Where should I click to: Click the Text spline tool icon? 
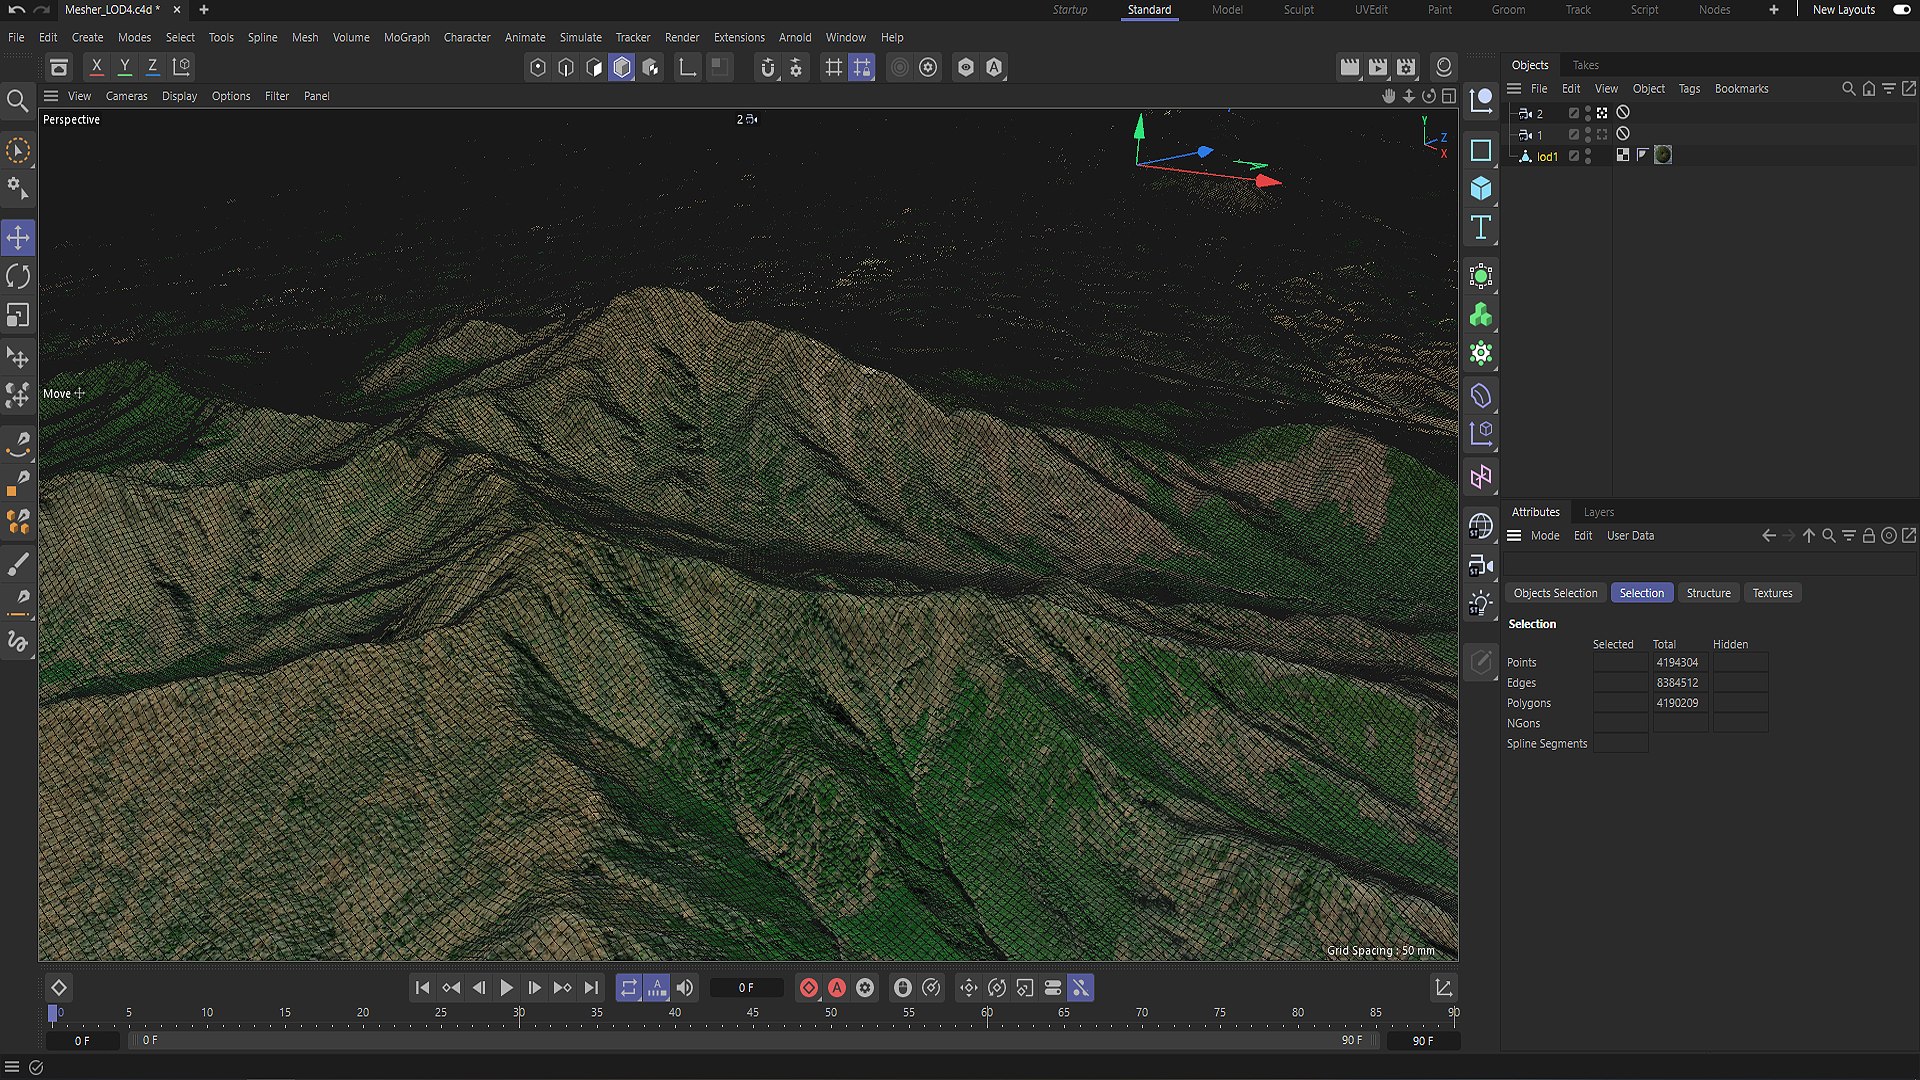point(1481,228)
